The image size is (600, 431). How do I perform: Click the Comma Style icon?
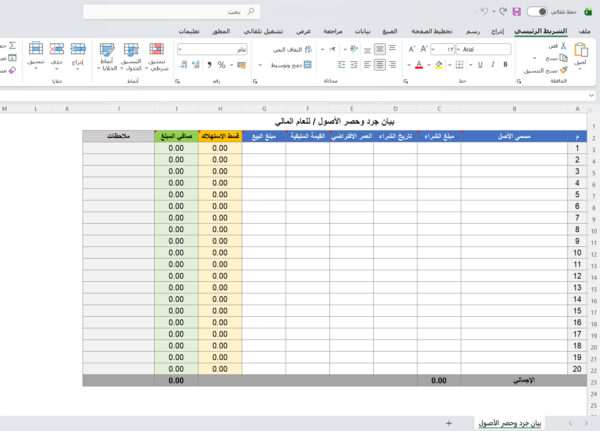[209, 65]
